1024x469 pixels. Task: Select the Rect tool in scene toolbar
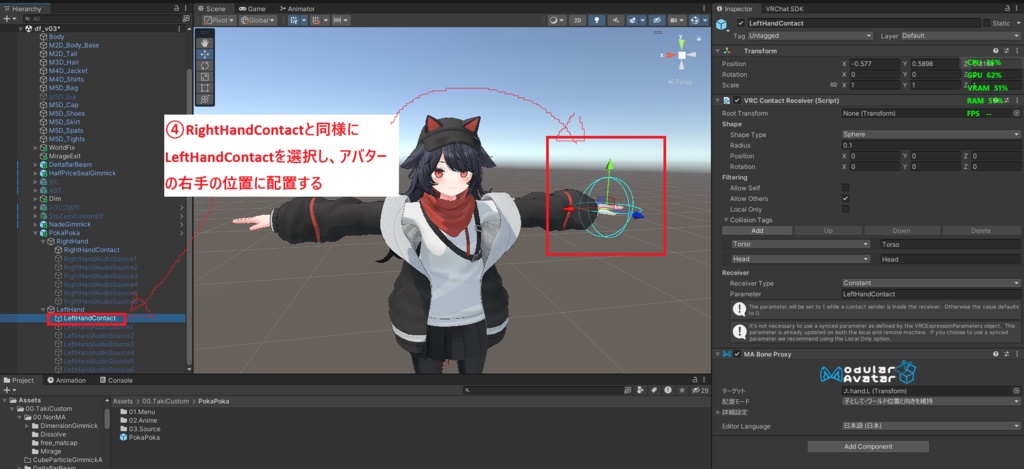[204, 88]
